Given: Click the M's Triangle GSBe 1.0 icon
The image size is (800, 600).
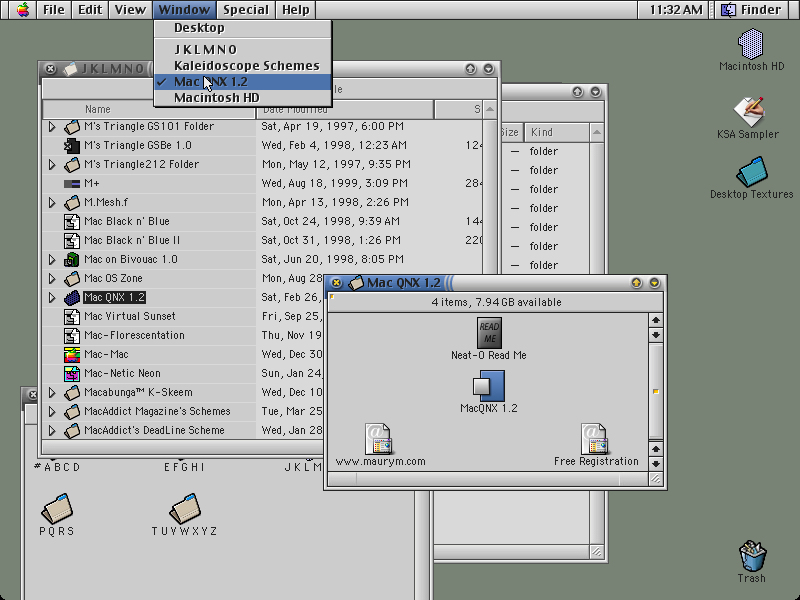Looking at the screenshot, I should [x=72, y=146].
